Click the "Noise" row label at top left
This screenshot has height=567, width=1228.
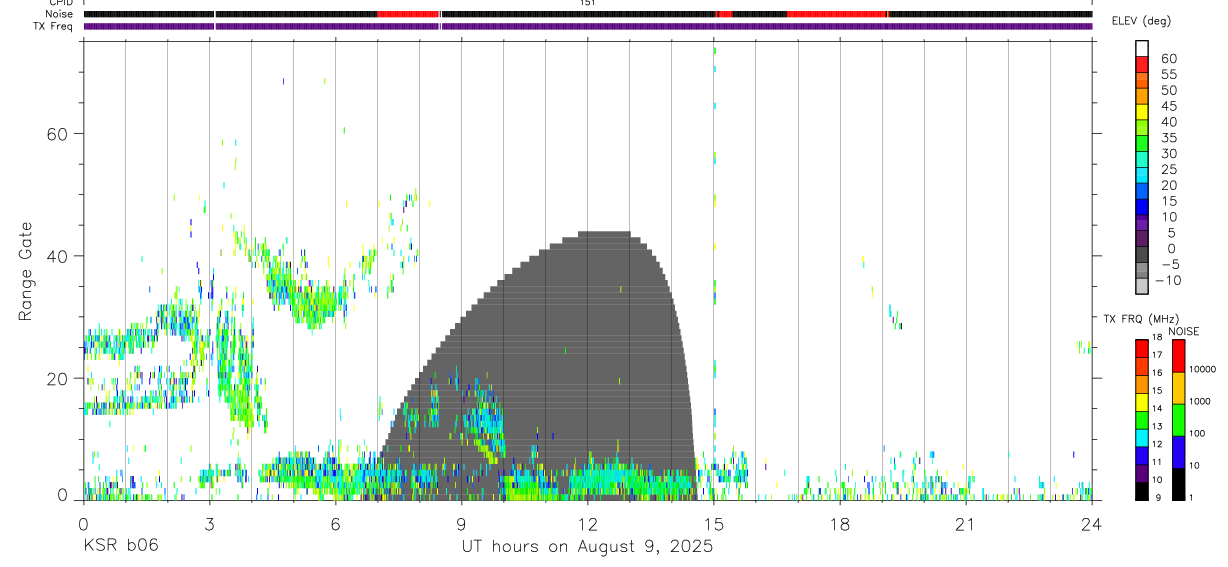tap(59, 14)
